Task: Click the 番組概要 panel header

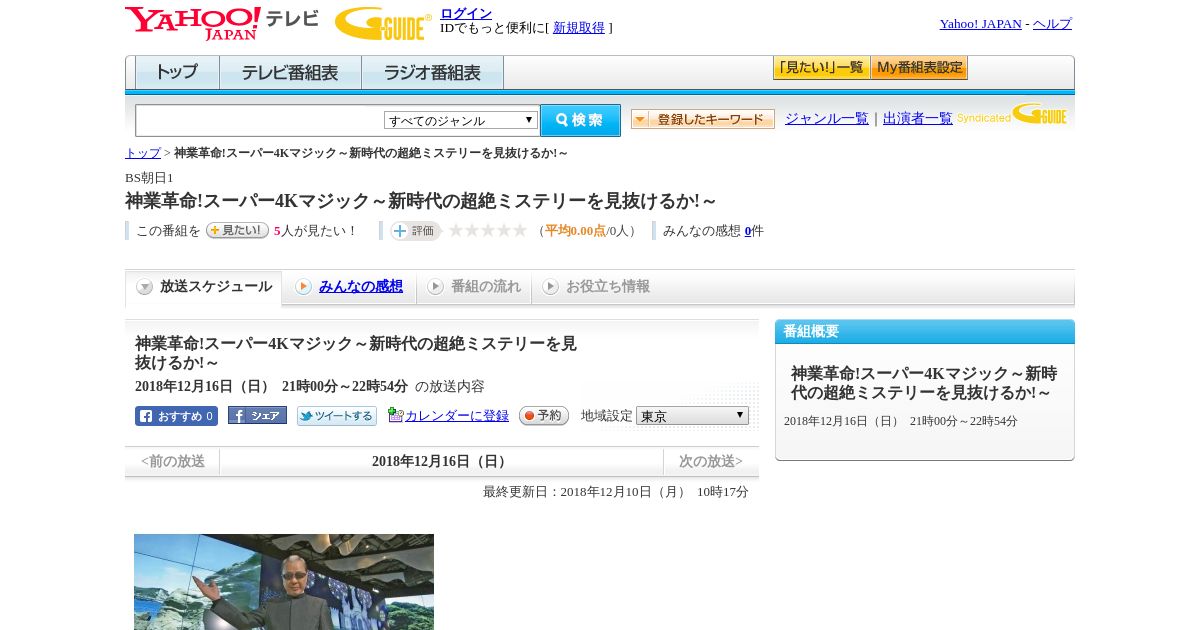Action: click(x=925, y=332)
